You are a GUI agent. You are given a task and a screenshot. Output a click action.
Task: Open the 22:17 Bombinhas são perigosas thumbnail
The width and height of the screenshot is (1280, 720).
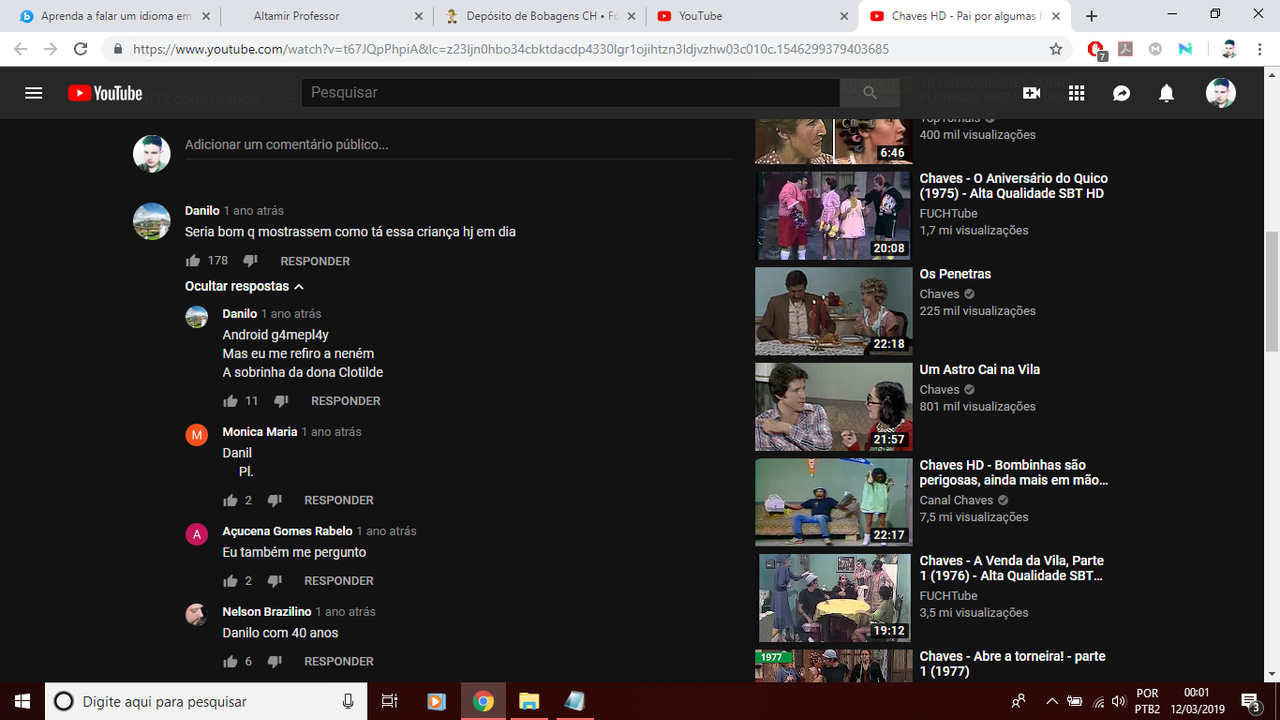(834, 502)
